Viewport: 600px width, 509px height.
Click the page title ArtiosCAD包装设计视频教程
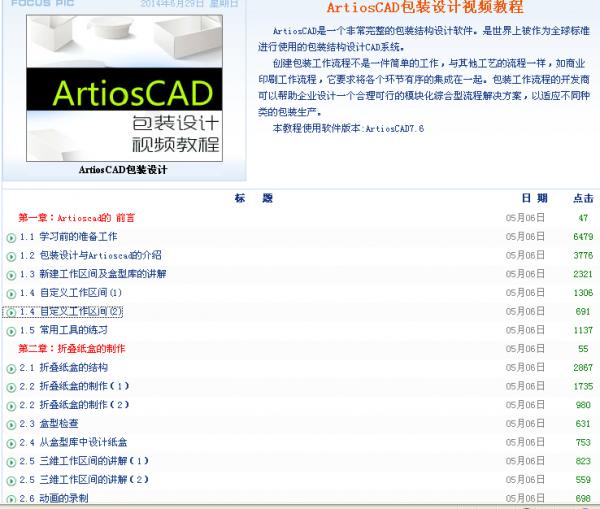tap(425, 7)
